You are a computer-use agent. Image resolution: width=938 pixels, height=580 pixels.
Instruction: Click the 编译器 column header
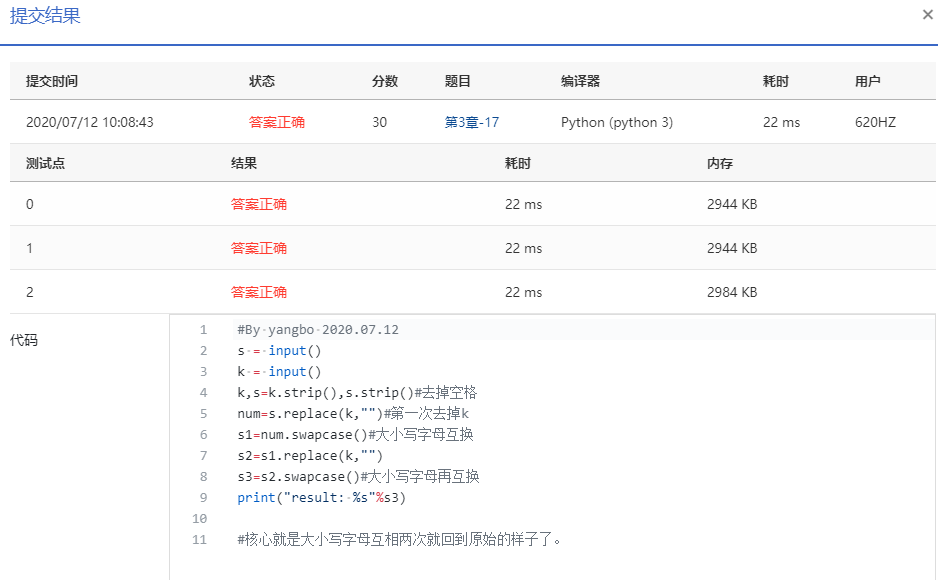click(580, 81)
